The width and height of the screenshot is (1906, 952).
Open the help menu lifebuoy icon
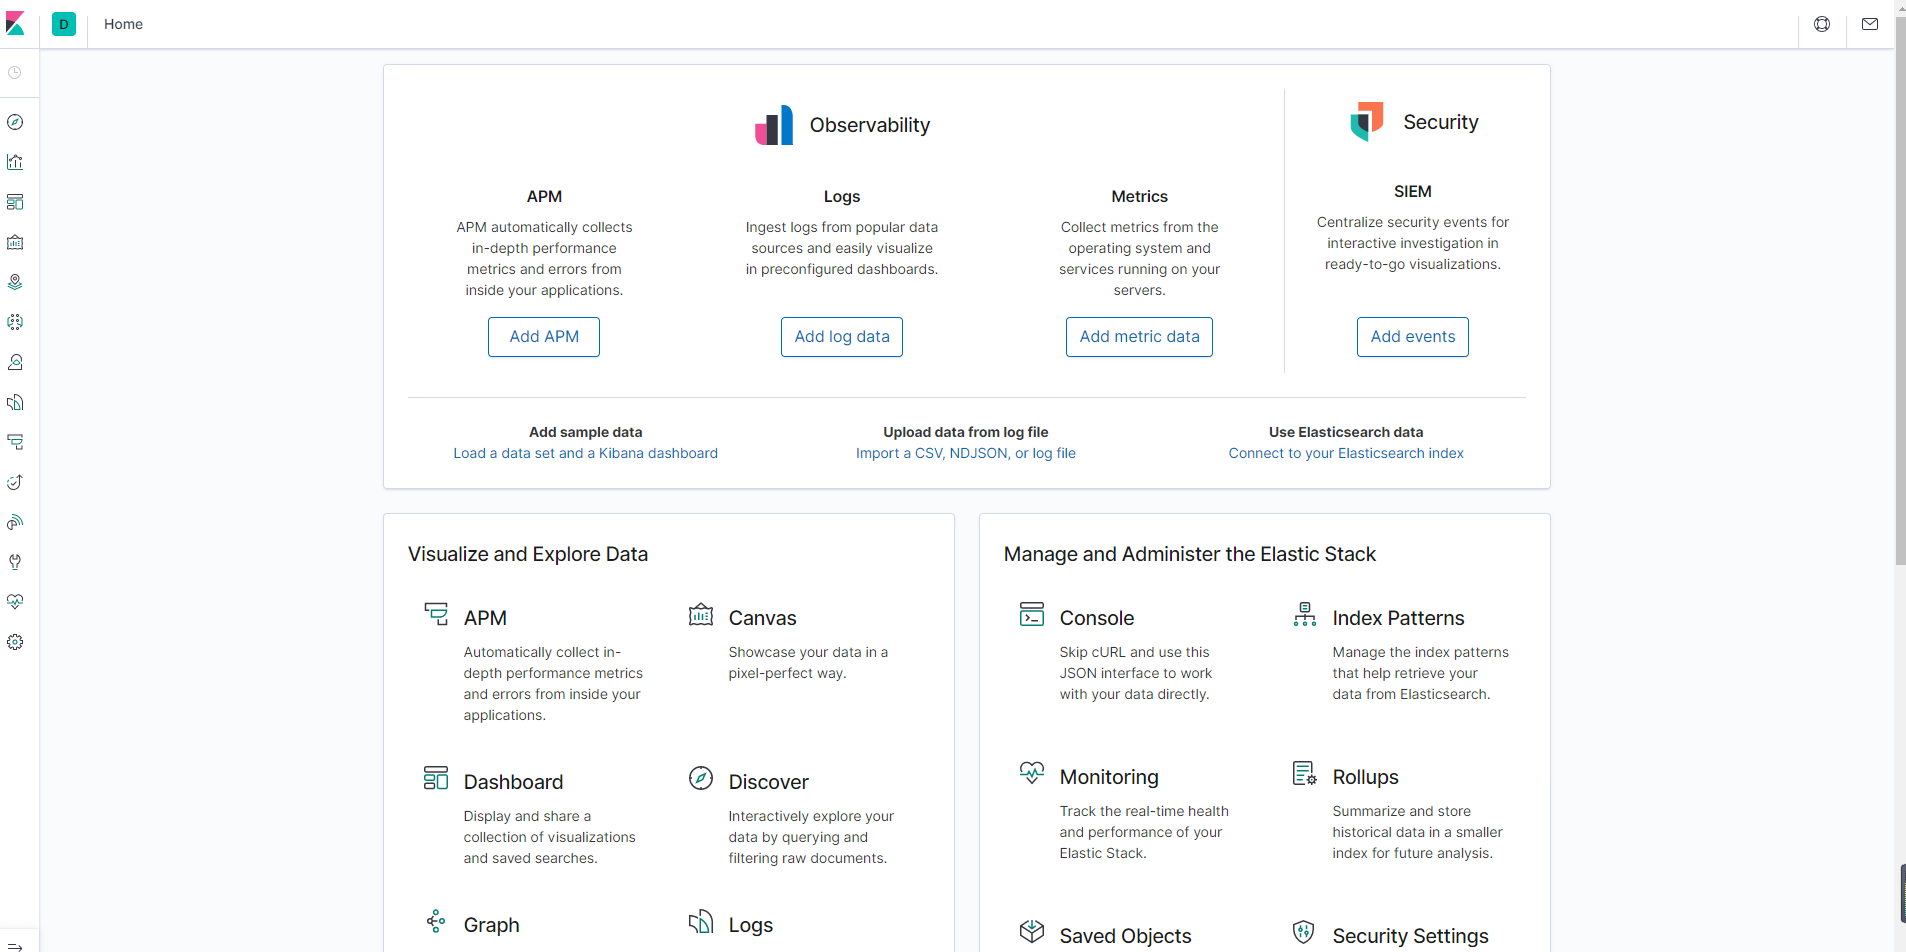click(1822, 24)
